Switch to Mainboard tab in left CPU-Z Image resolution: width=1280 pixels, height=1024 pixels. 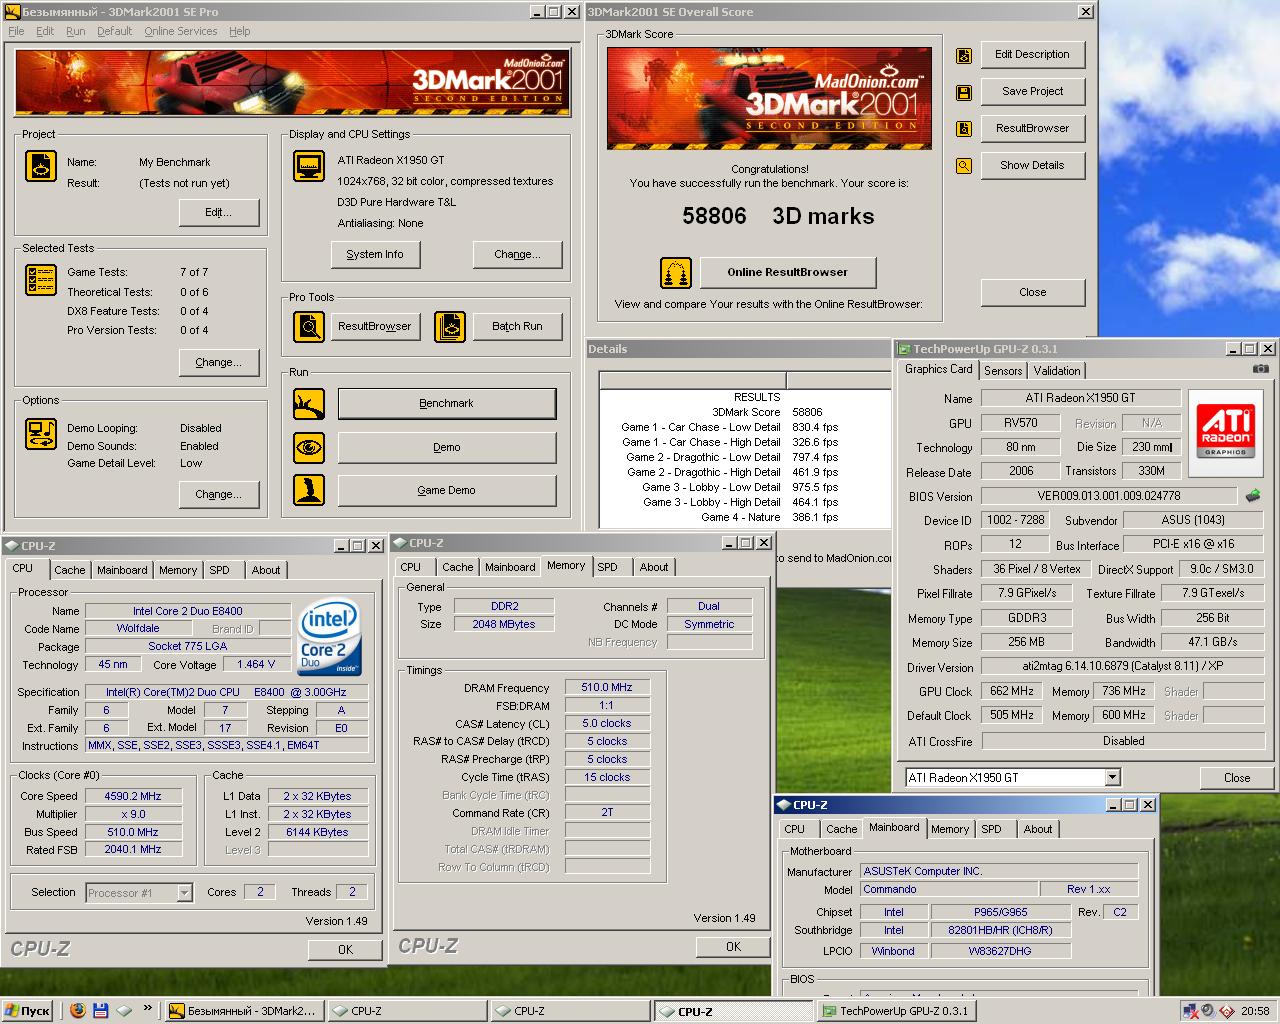122,570
